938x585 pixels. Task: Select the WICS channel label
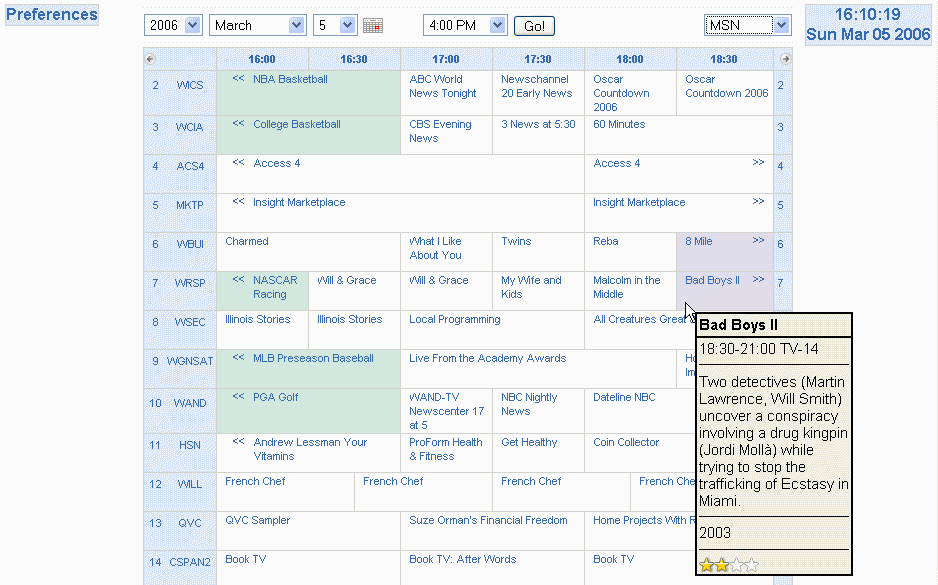pyautogui.click(x=190, y=86)
